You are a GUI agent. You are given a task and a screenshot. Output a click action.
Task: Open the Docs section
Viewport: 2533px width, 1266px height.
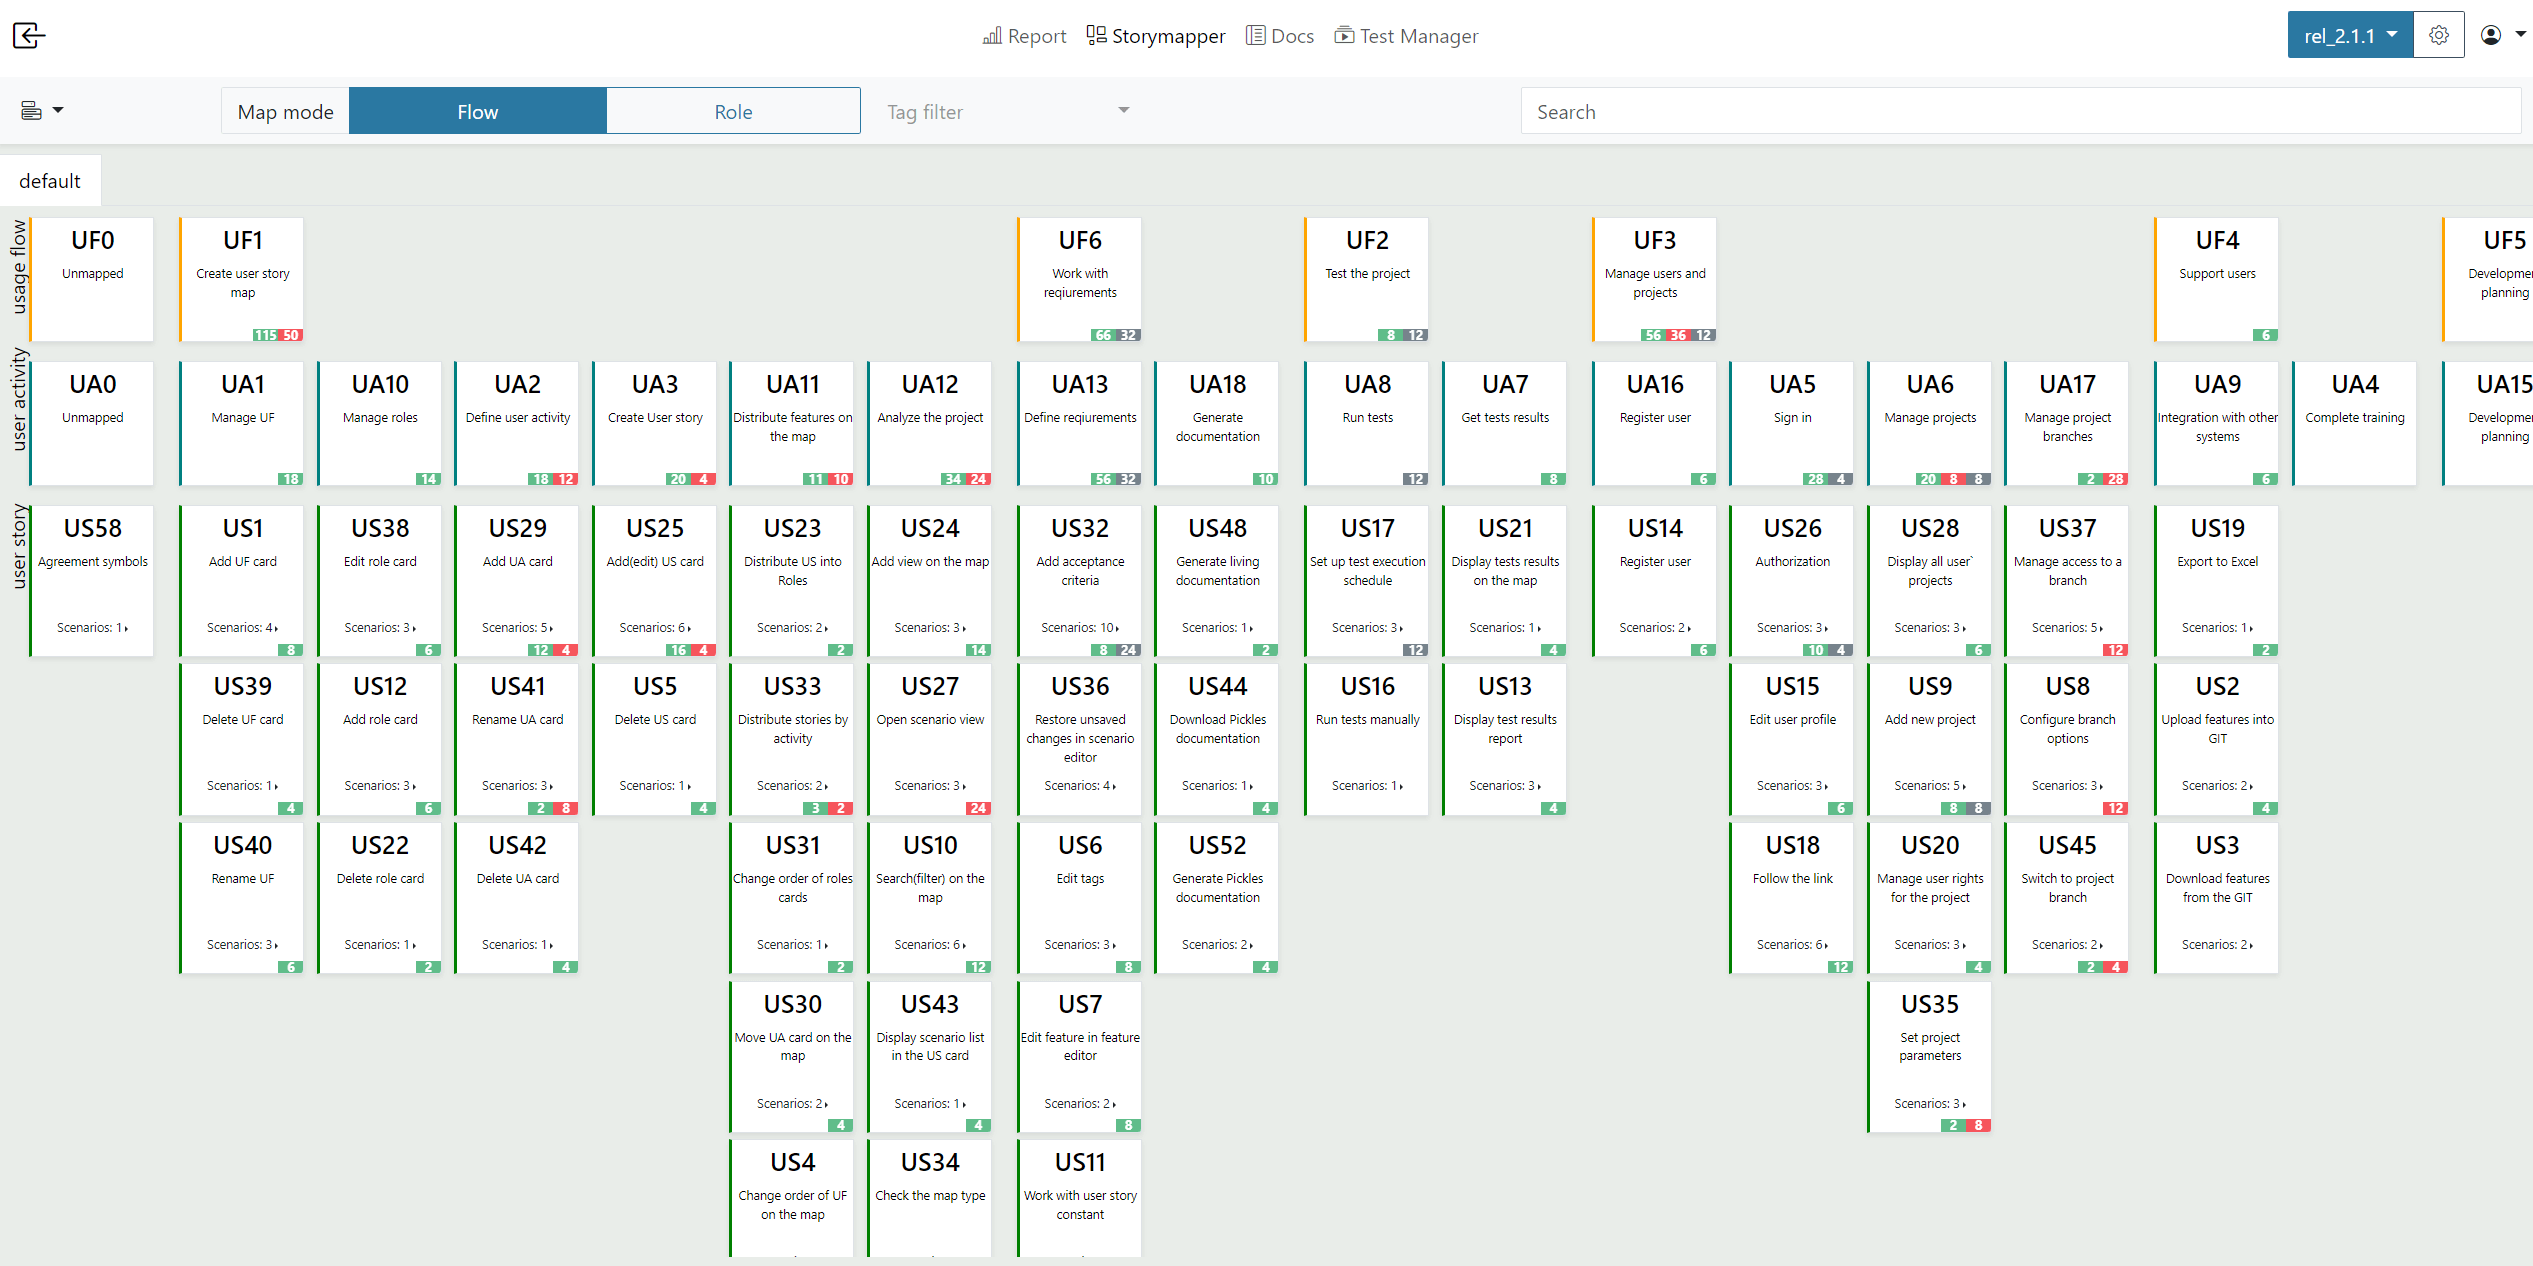pyautogui.click(x=1280, y=36)
